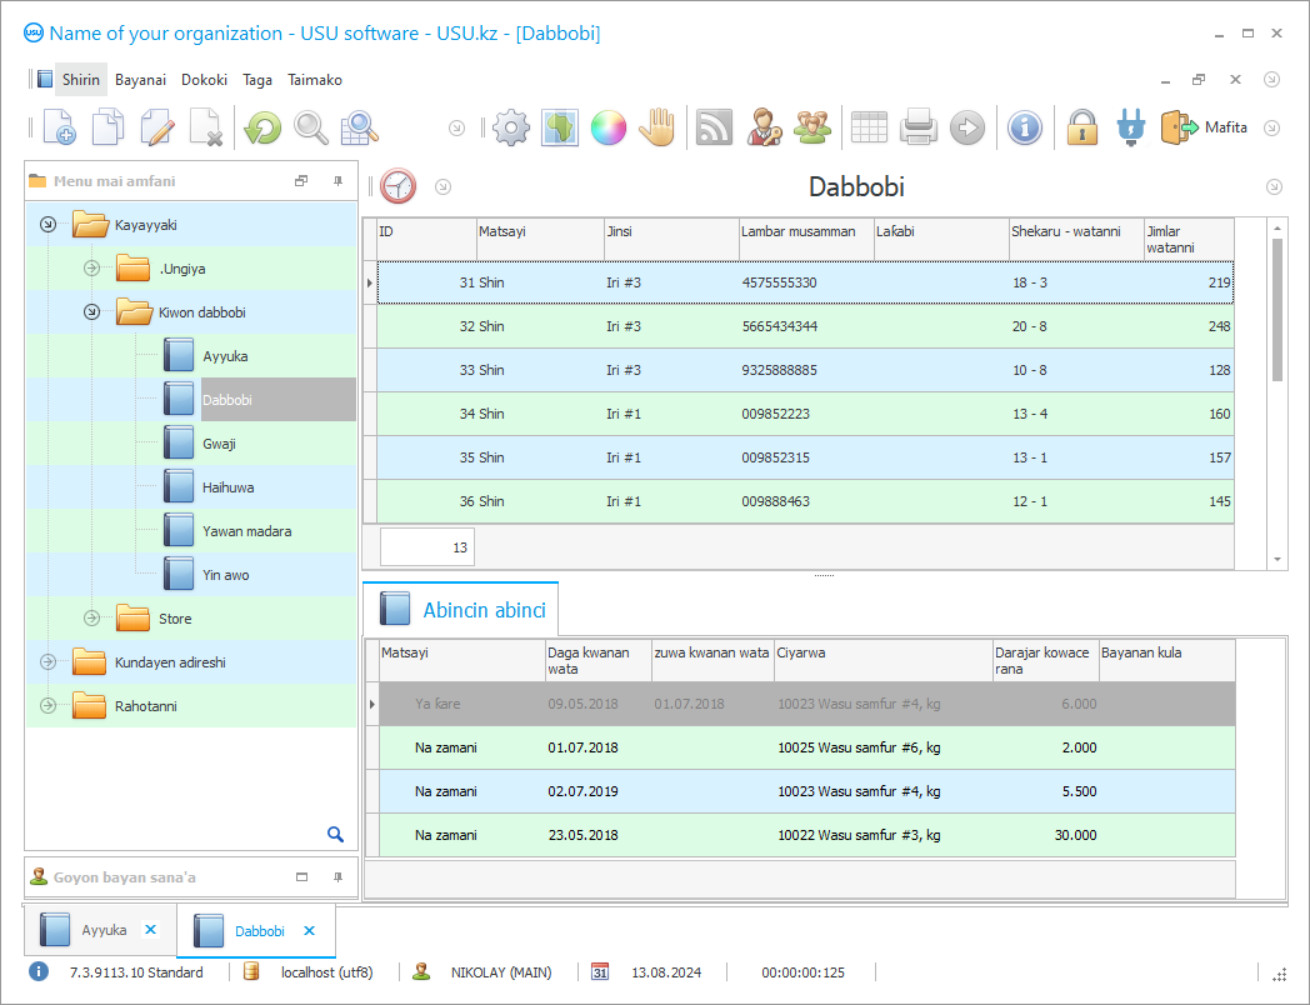
Task: Click the padlock lock icon
Action: pos(1082,128)
